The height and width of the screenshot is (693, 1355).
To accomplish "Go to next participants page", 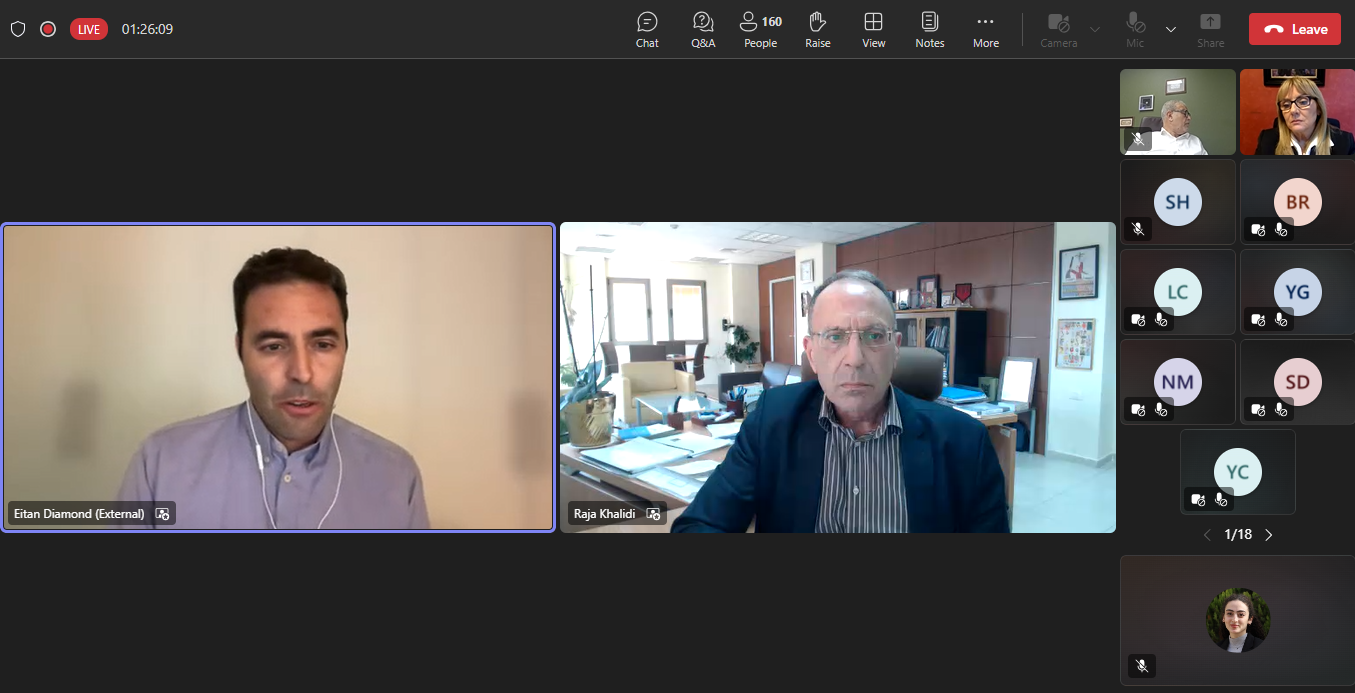I will click(1269, 535).
